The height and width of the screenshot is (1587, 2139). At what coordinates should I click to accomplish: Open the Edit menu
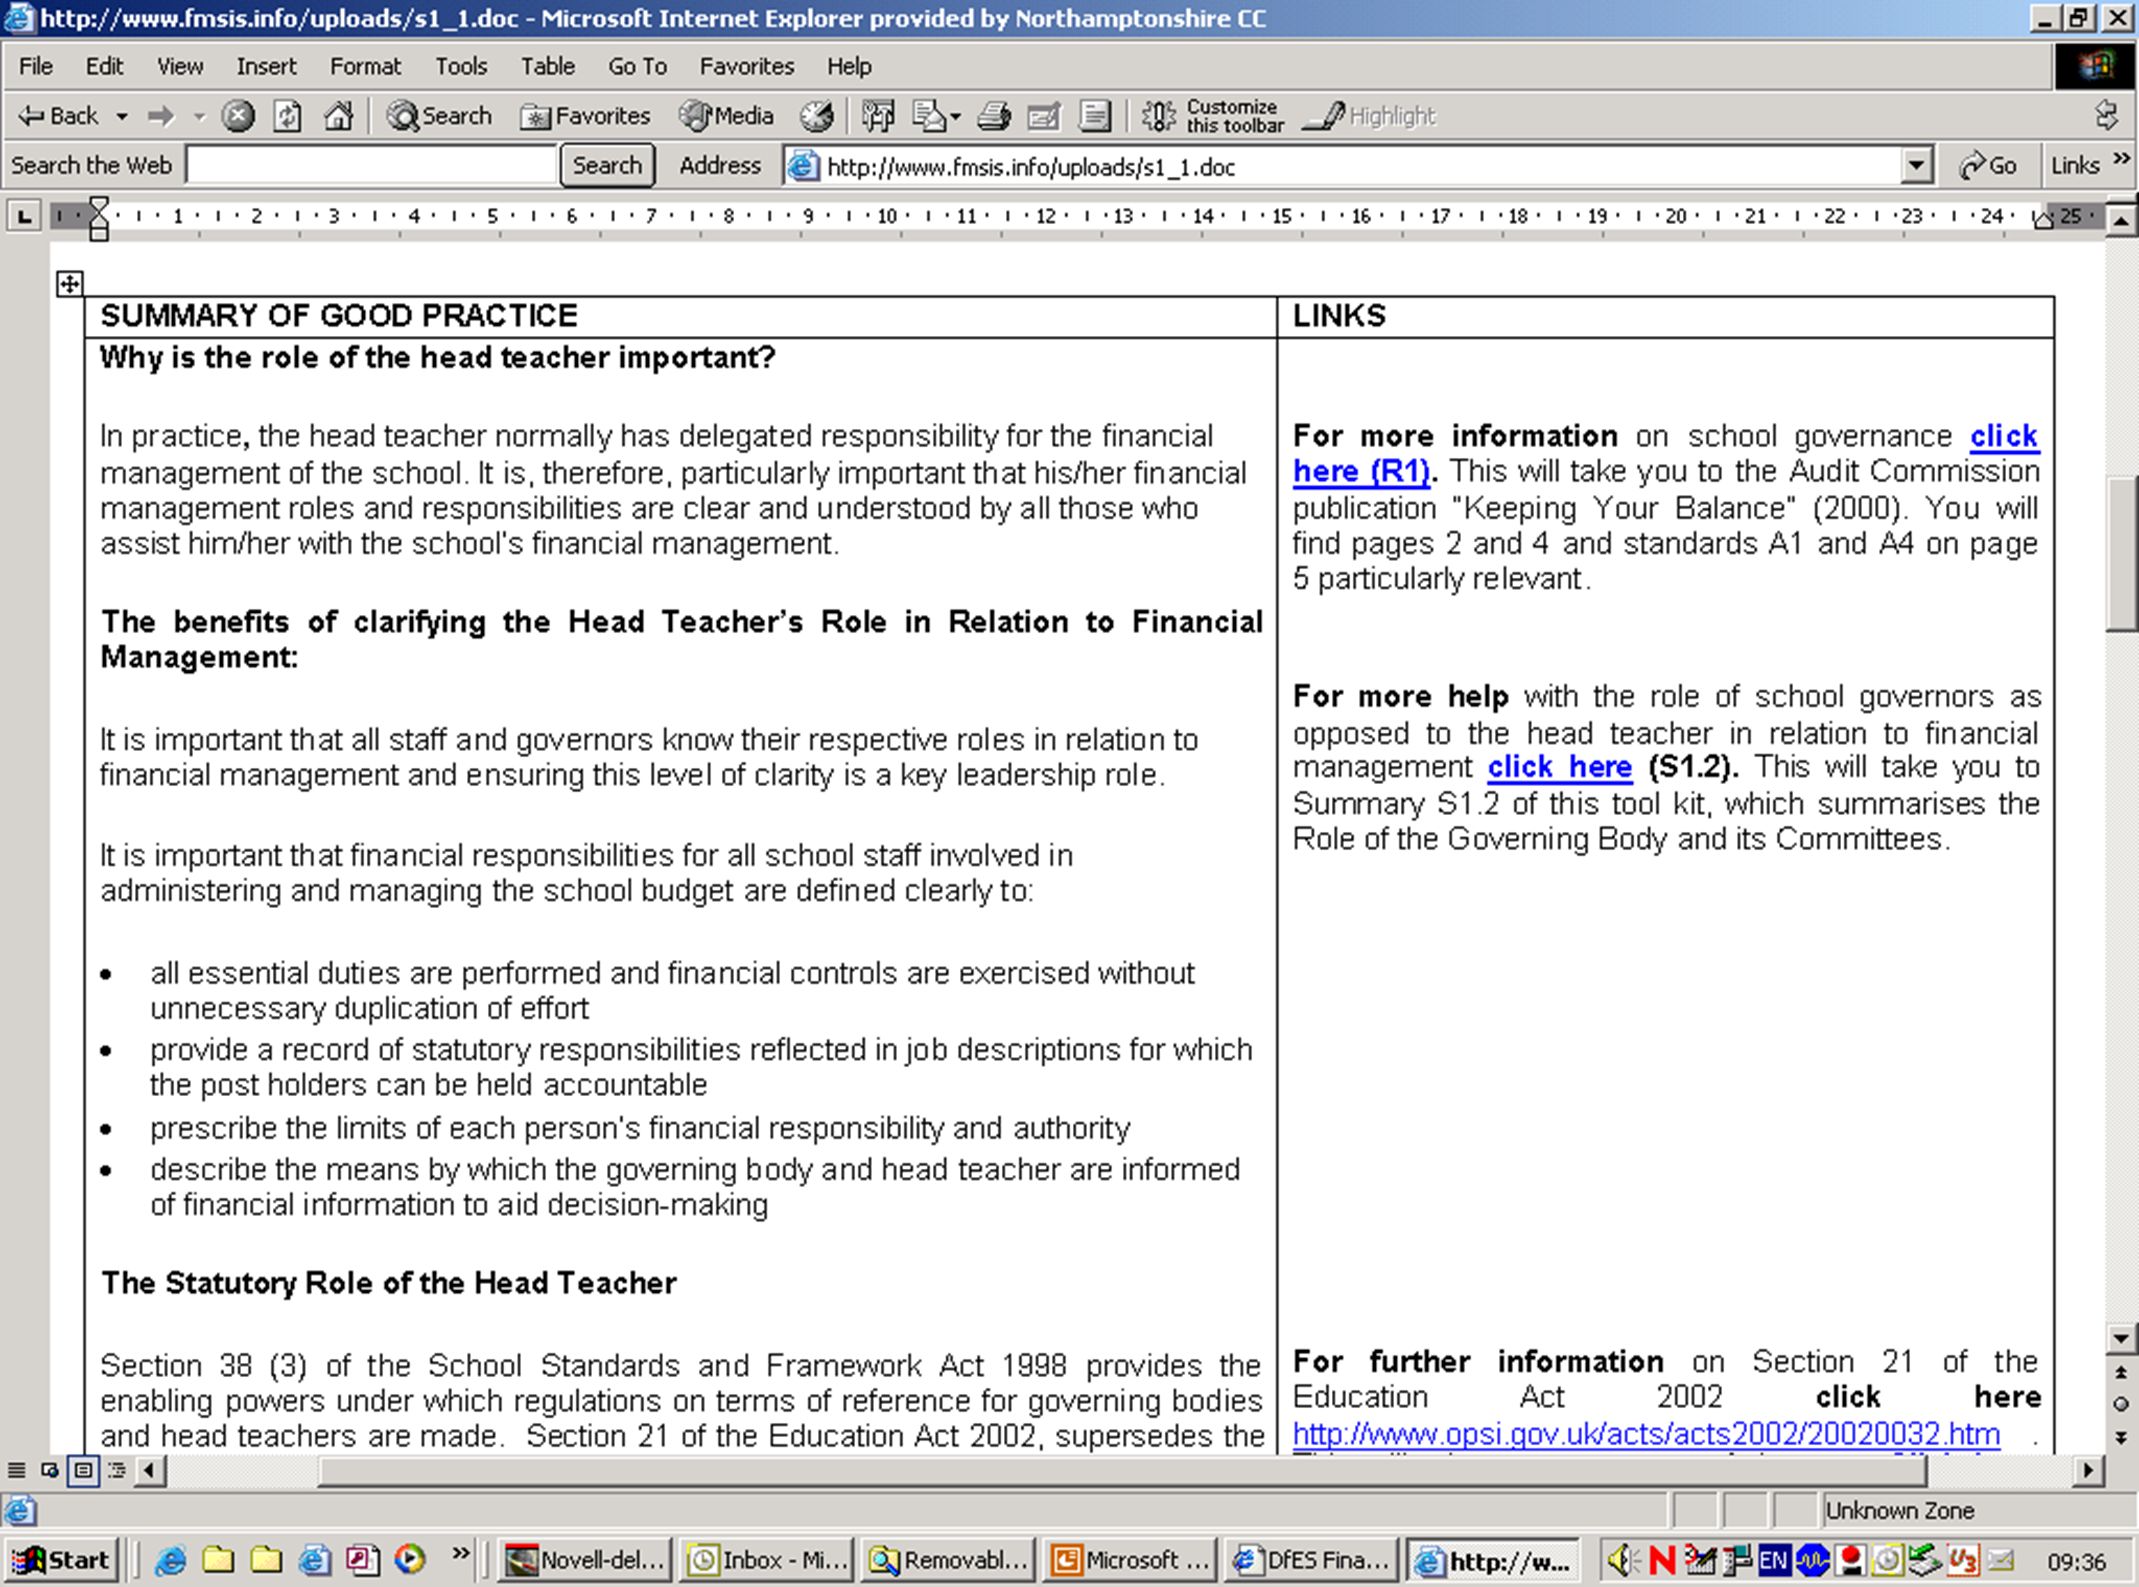point(104,66)
